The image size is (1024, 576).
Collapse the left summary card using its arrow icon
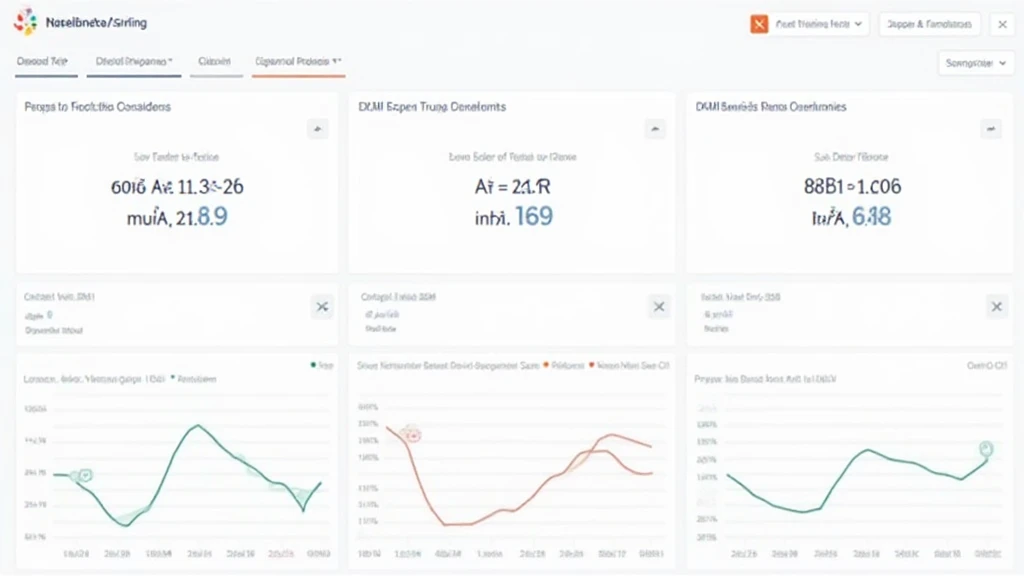(x=317, y=129)
